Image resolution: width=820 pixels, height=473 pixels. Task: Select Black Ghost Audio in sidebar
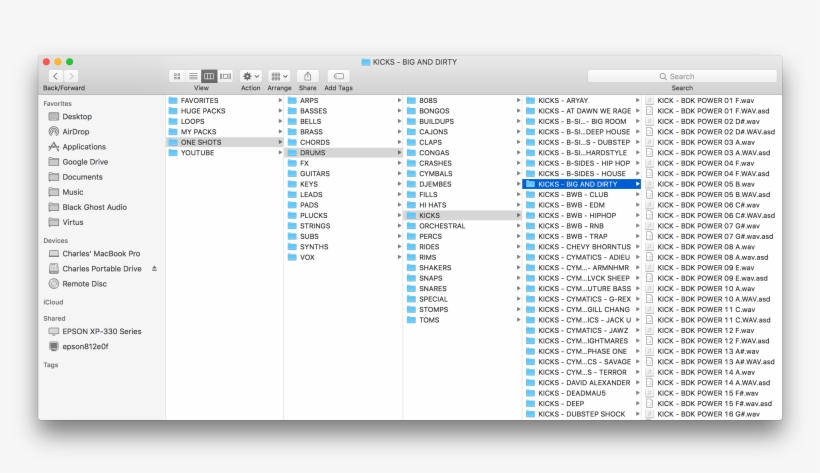[x=94, y=207]
